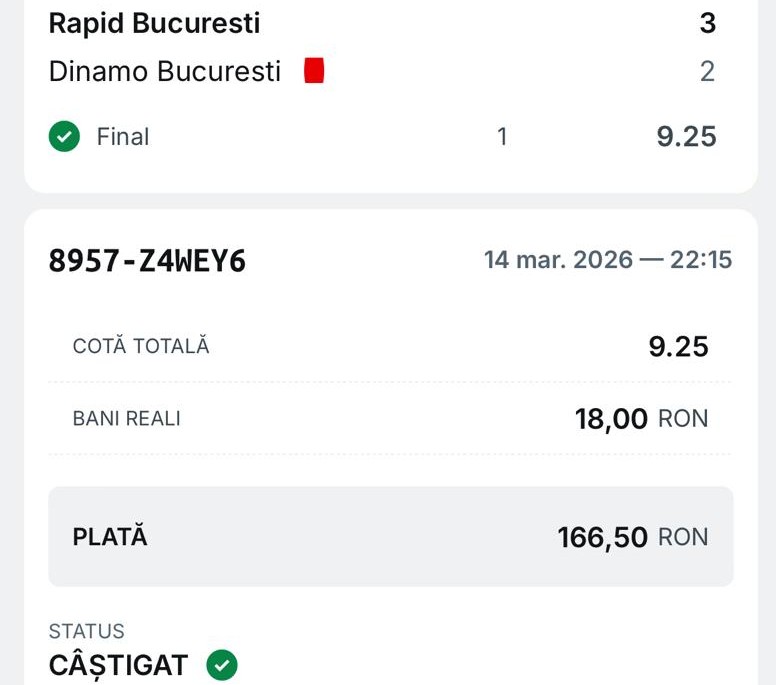Click the BANI REALI label
776x685 pixels.
(127, 419)
